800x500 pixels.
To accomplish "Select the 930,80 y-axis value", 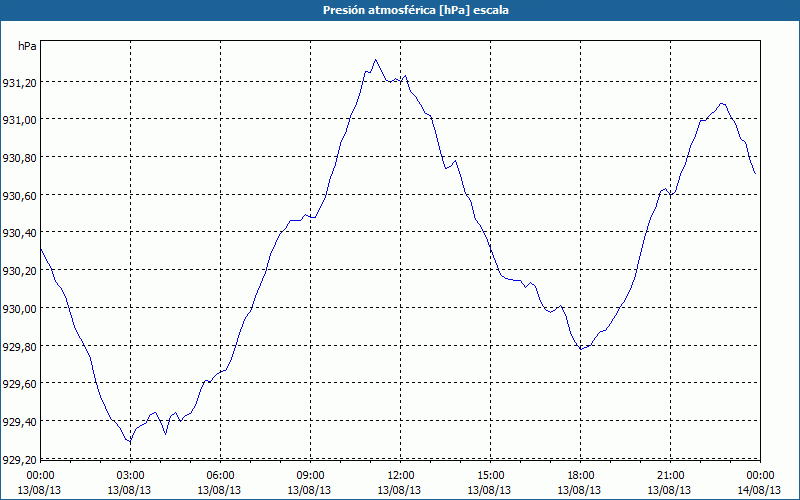I will point(19,158).
